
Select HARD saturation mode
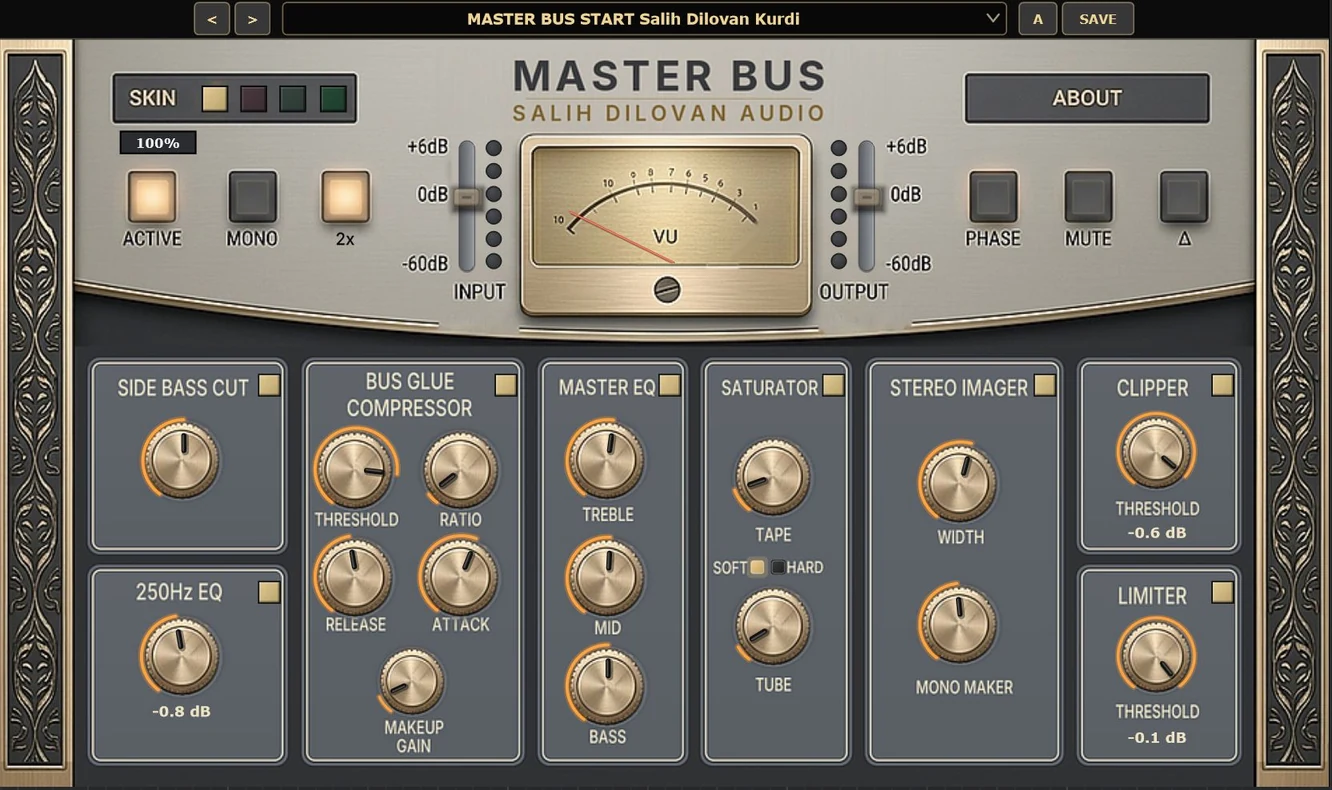778,568
